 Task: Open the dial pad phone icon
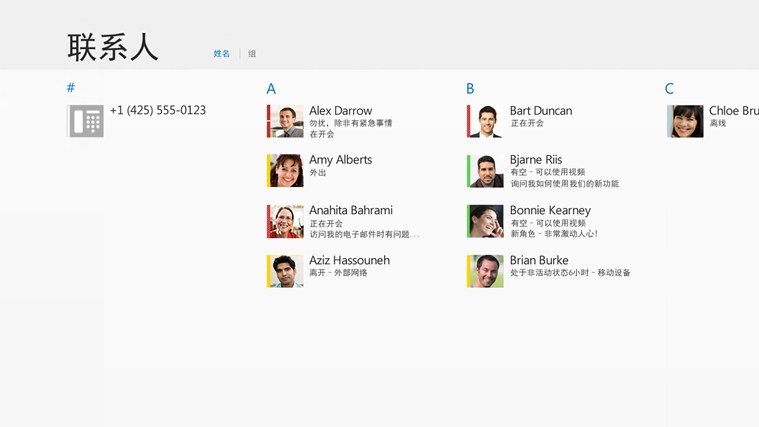[x=86, y=121]
